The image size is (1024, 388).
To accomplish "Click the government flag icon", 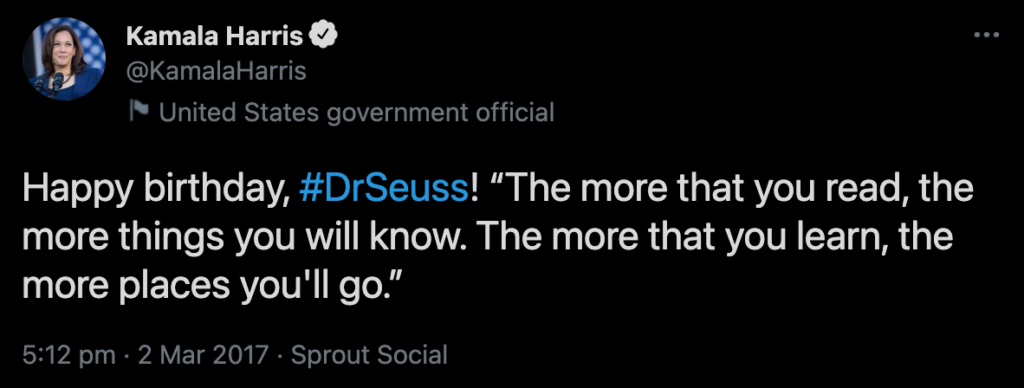I will pyautogui.click(x=139, y=113).
